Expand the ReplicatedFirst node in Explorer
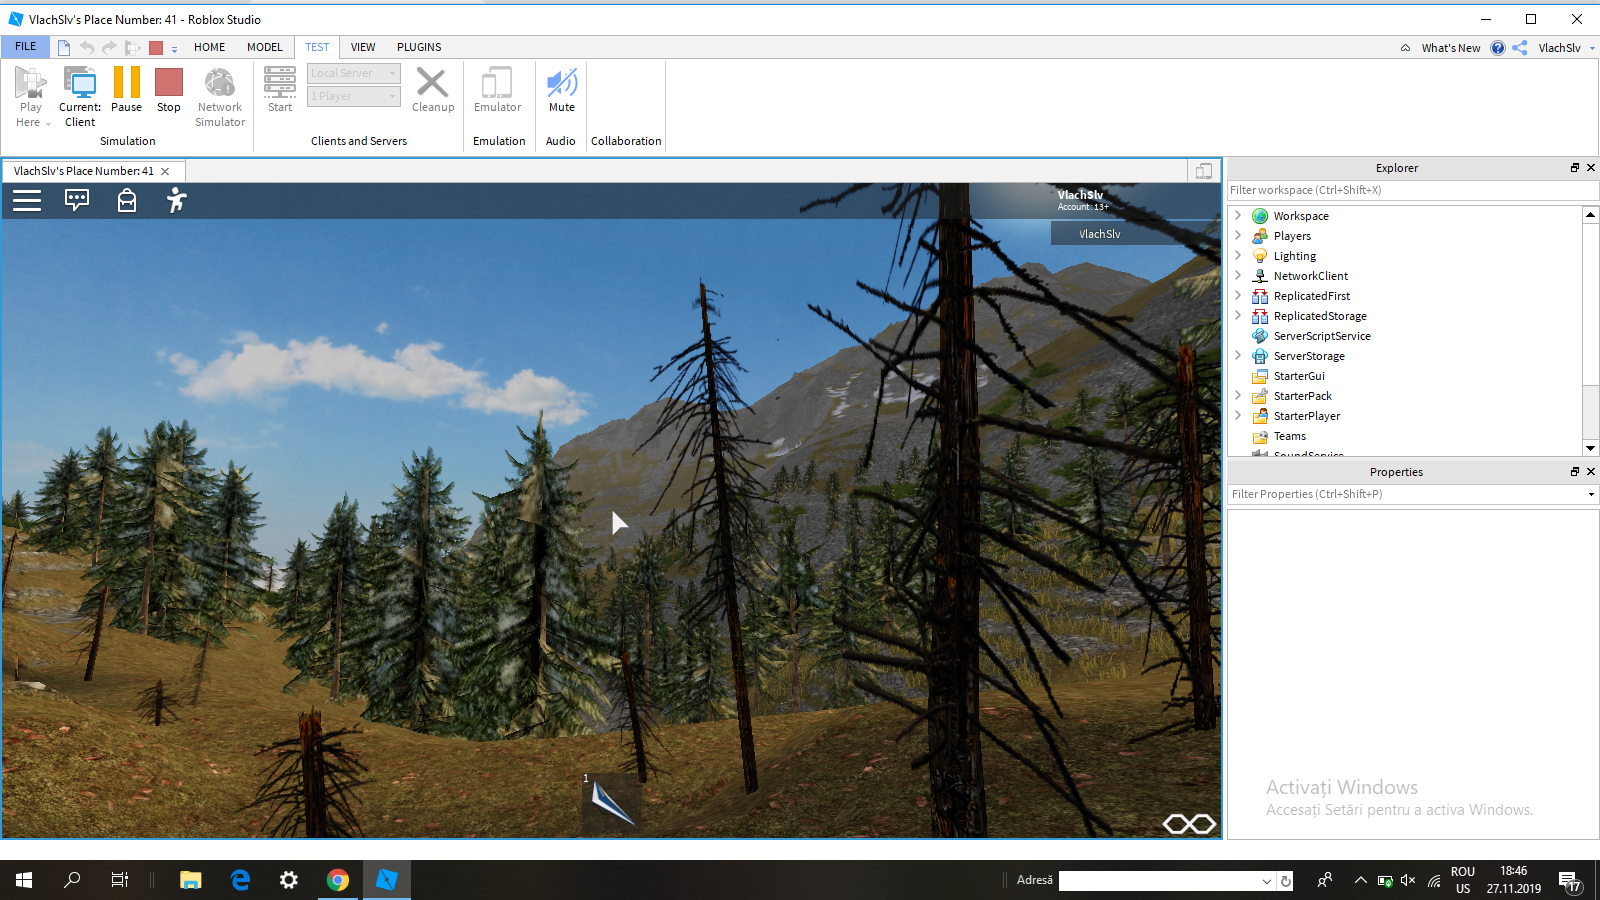Image resolution: width=1600 pixels, height=900 pixels. [1238, 295]
